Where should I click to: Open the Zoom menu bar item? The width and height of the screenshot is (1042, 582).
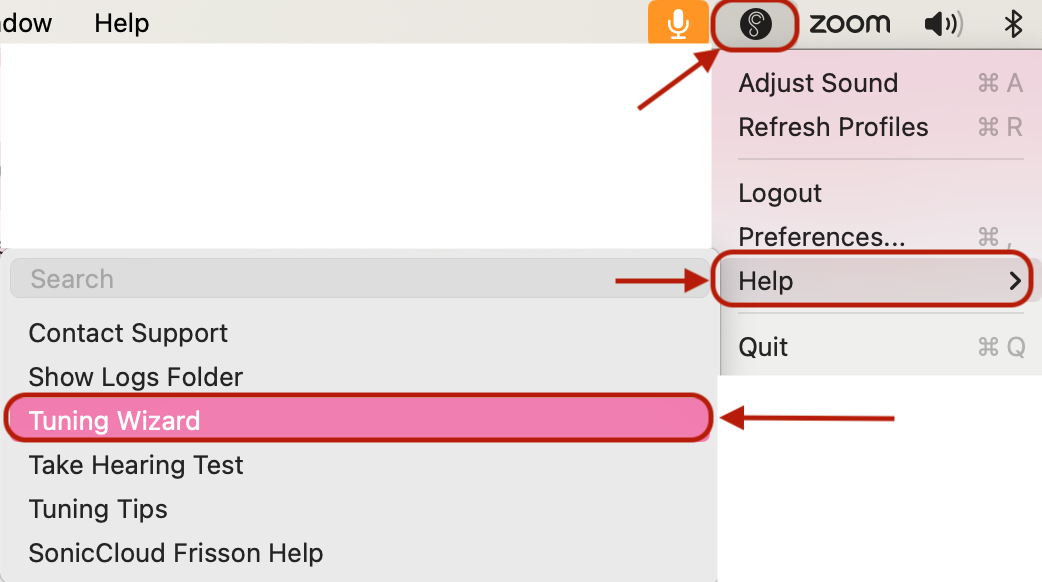pyautogui.click(x=849, y=24)
